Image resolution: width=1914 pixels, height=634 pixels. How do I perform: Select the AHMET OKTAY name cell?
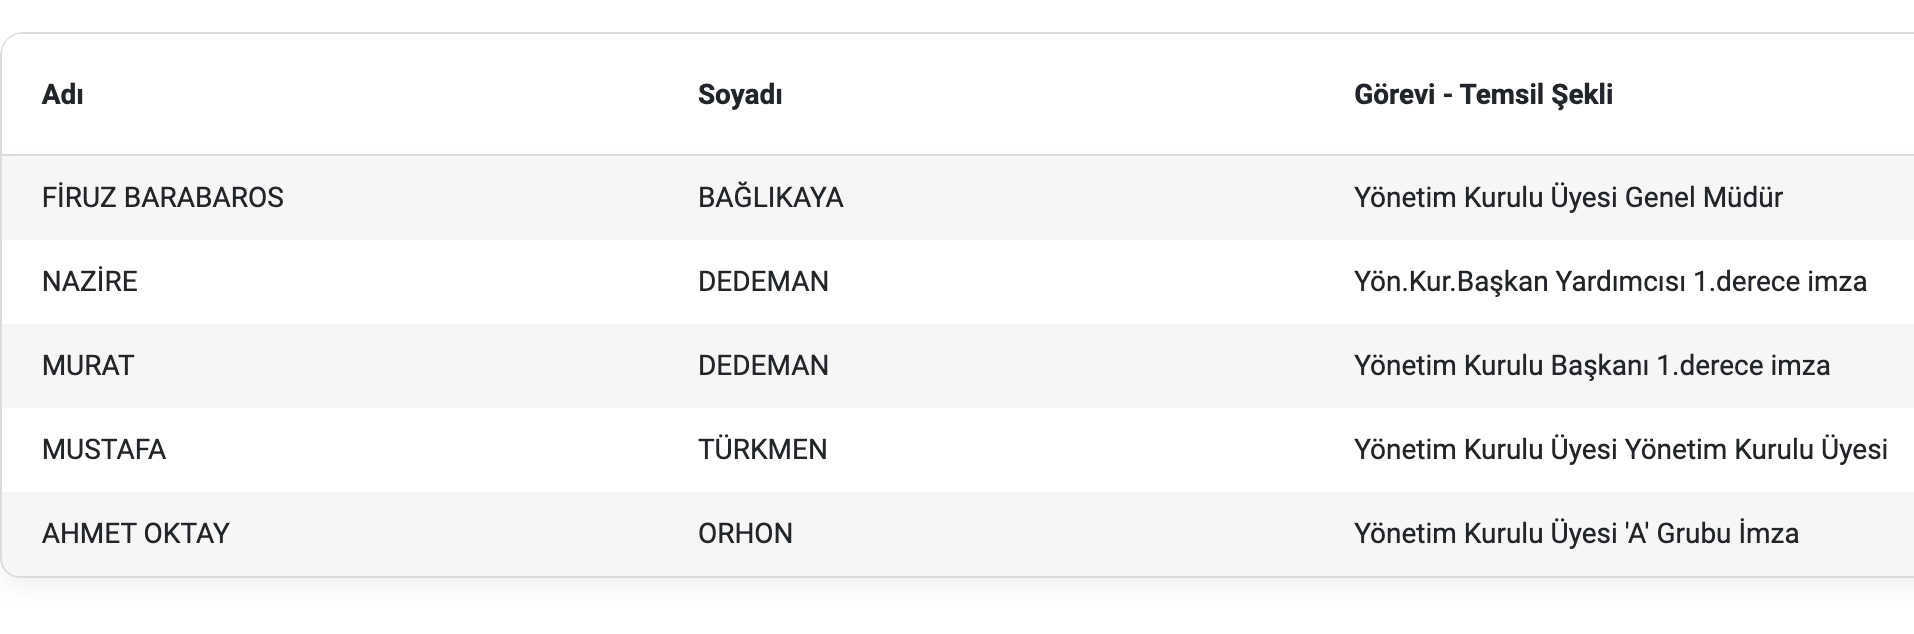click(136, 533)
